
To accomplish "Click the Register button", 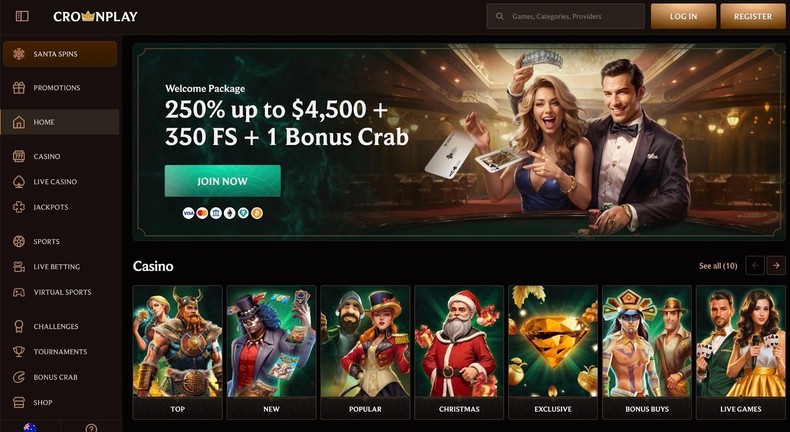I will [753, 16].
